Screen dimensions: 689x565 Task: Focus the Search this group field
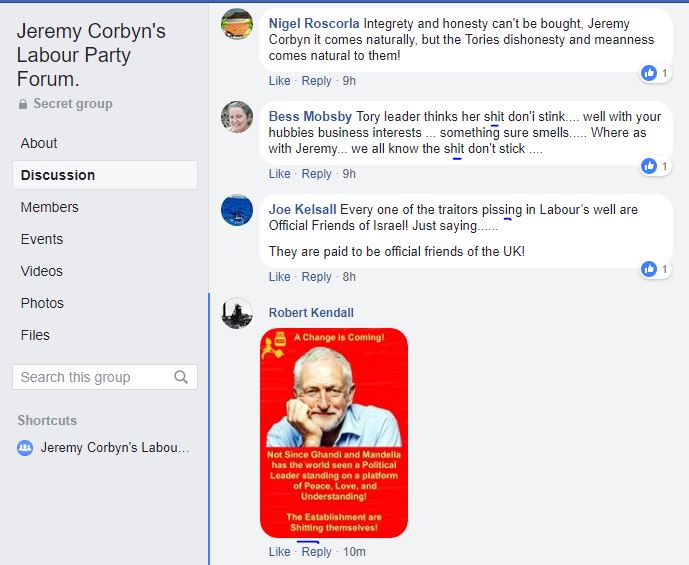click(x=105, y=377)
